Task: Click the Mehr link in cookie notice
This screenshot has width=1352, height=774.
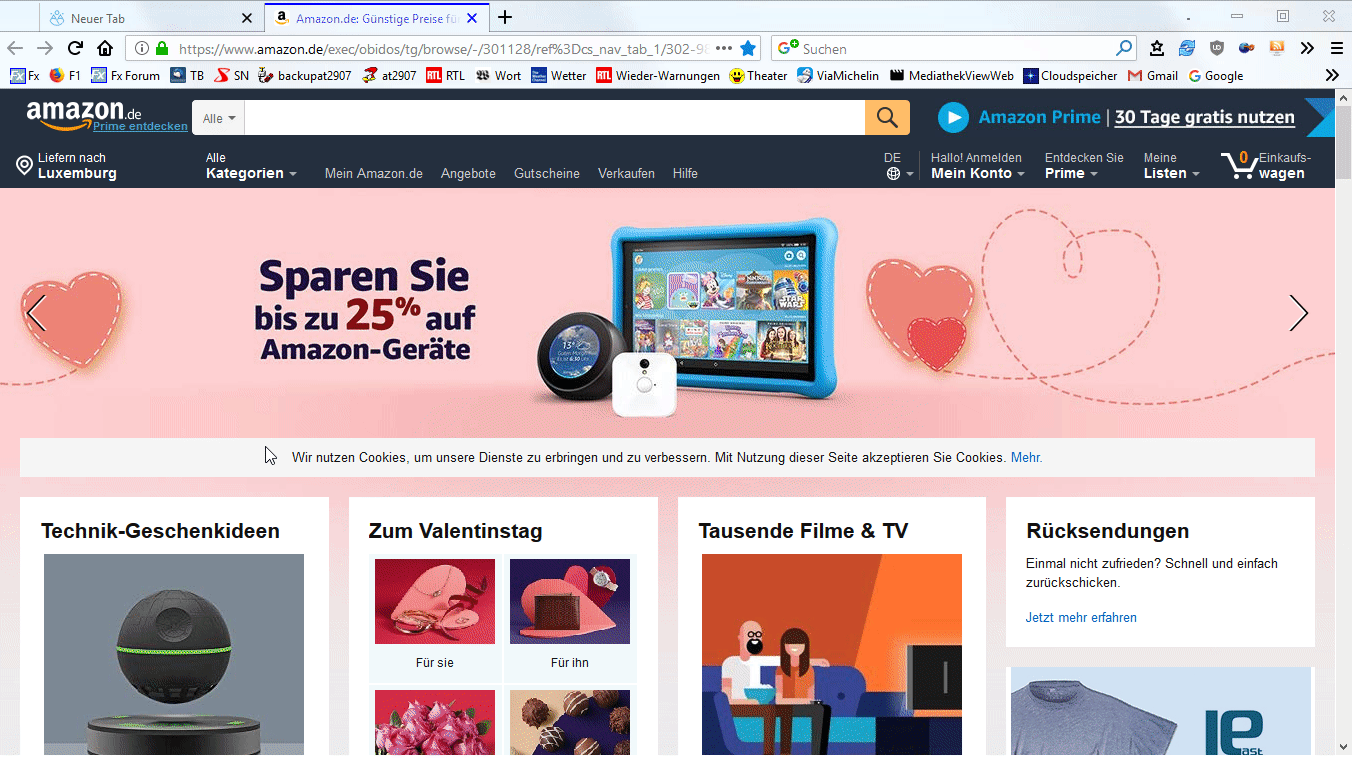Action: tap(1025, 458)
